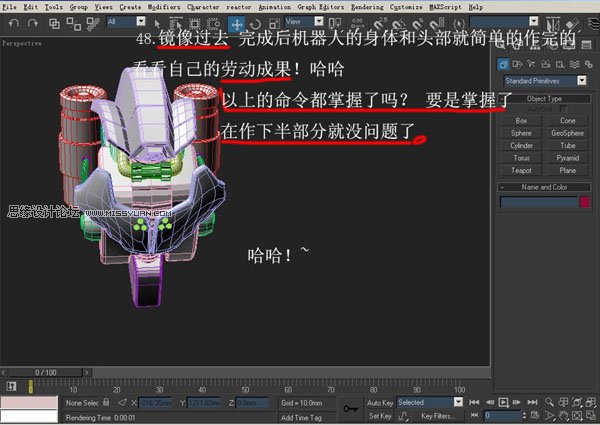
Task: Toggle Angle Snap
Action: [398, 24]
